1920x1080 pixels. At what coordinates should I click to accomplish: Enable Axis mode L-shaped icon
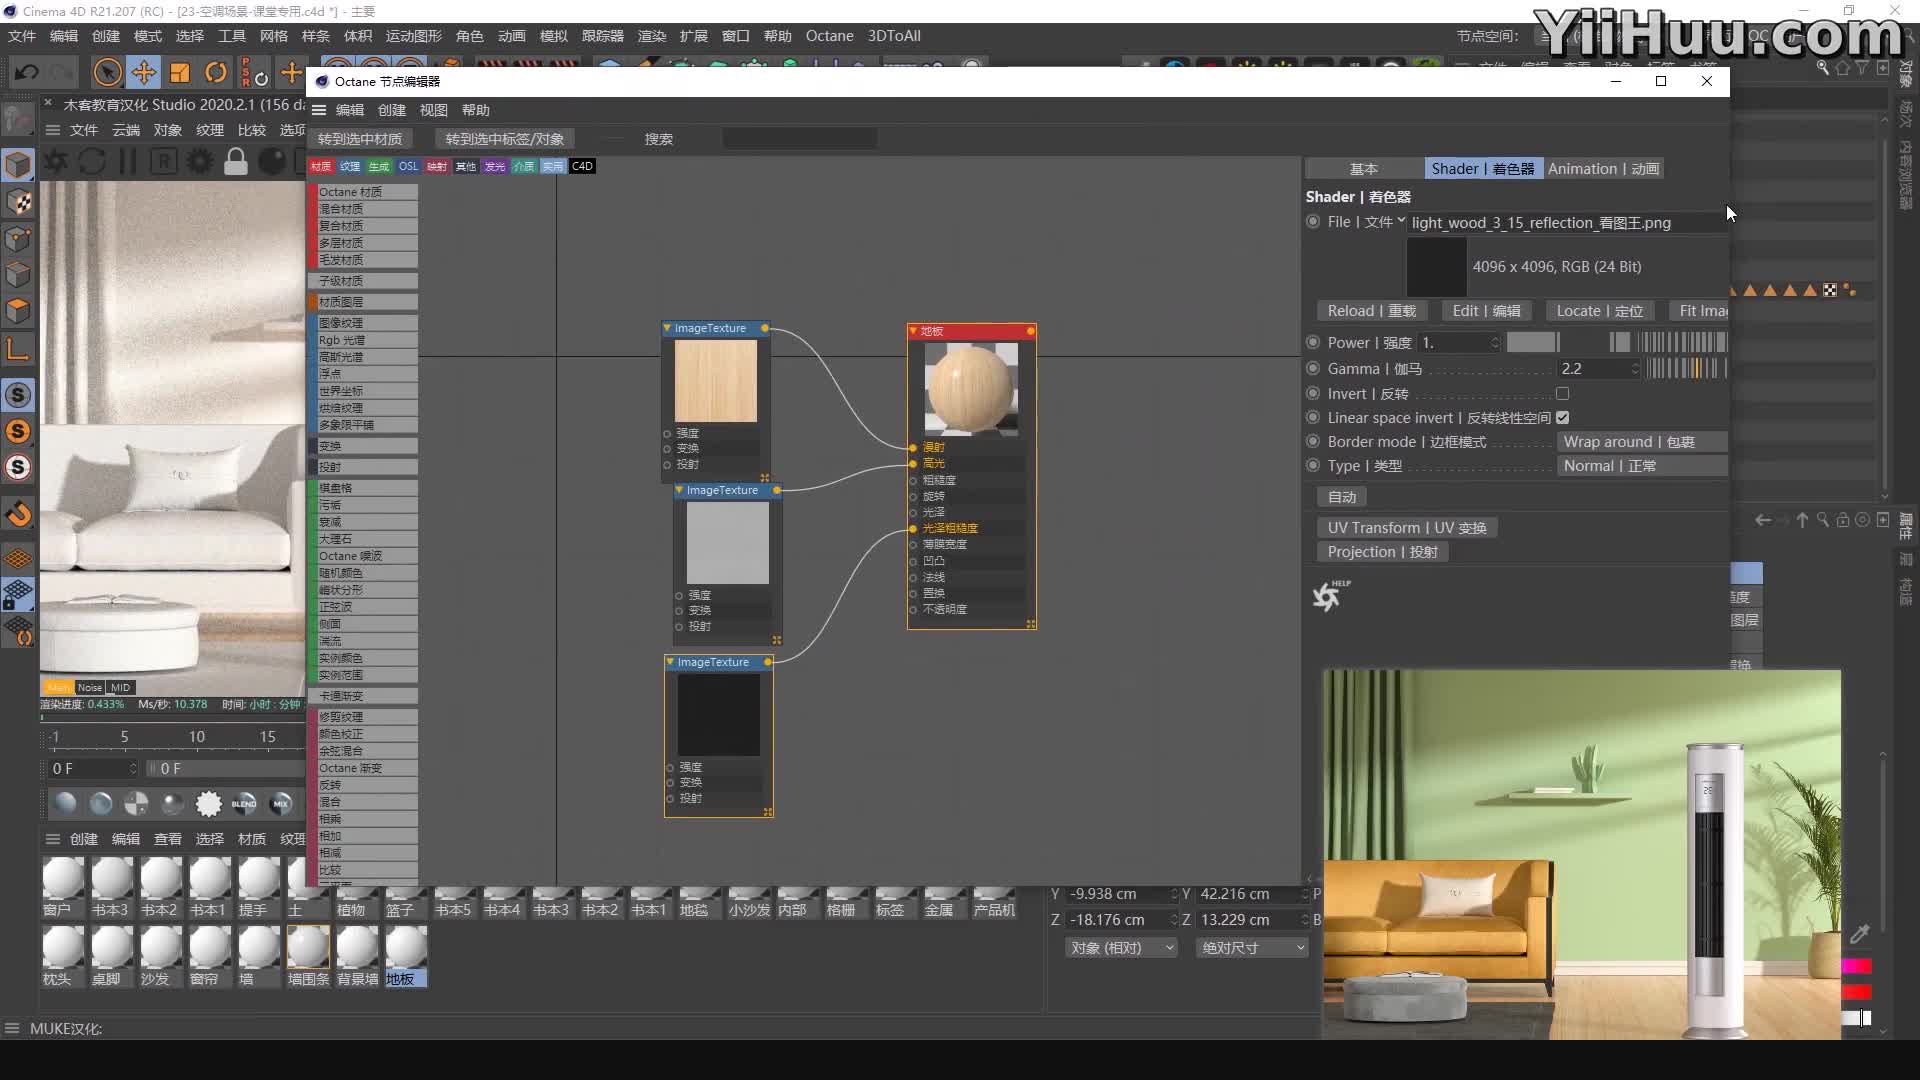tap(18, 348)
